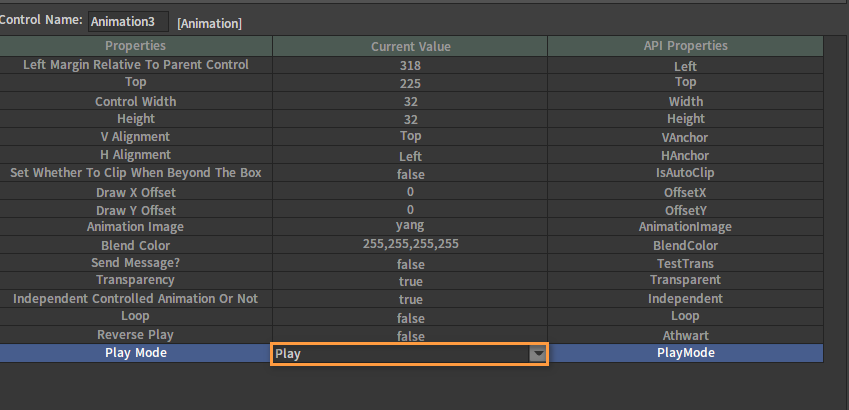Select Set Whether To Clip property label
Viewport: 849px width, 410px height.
136,173
